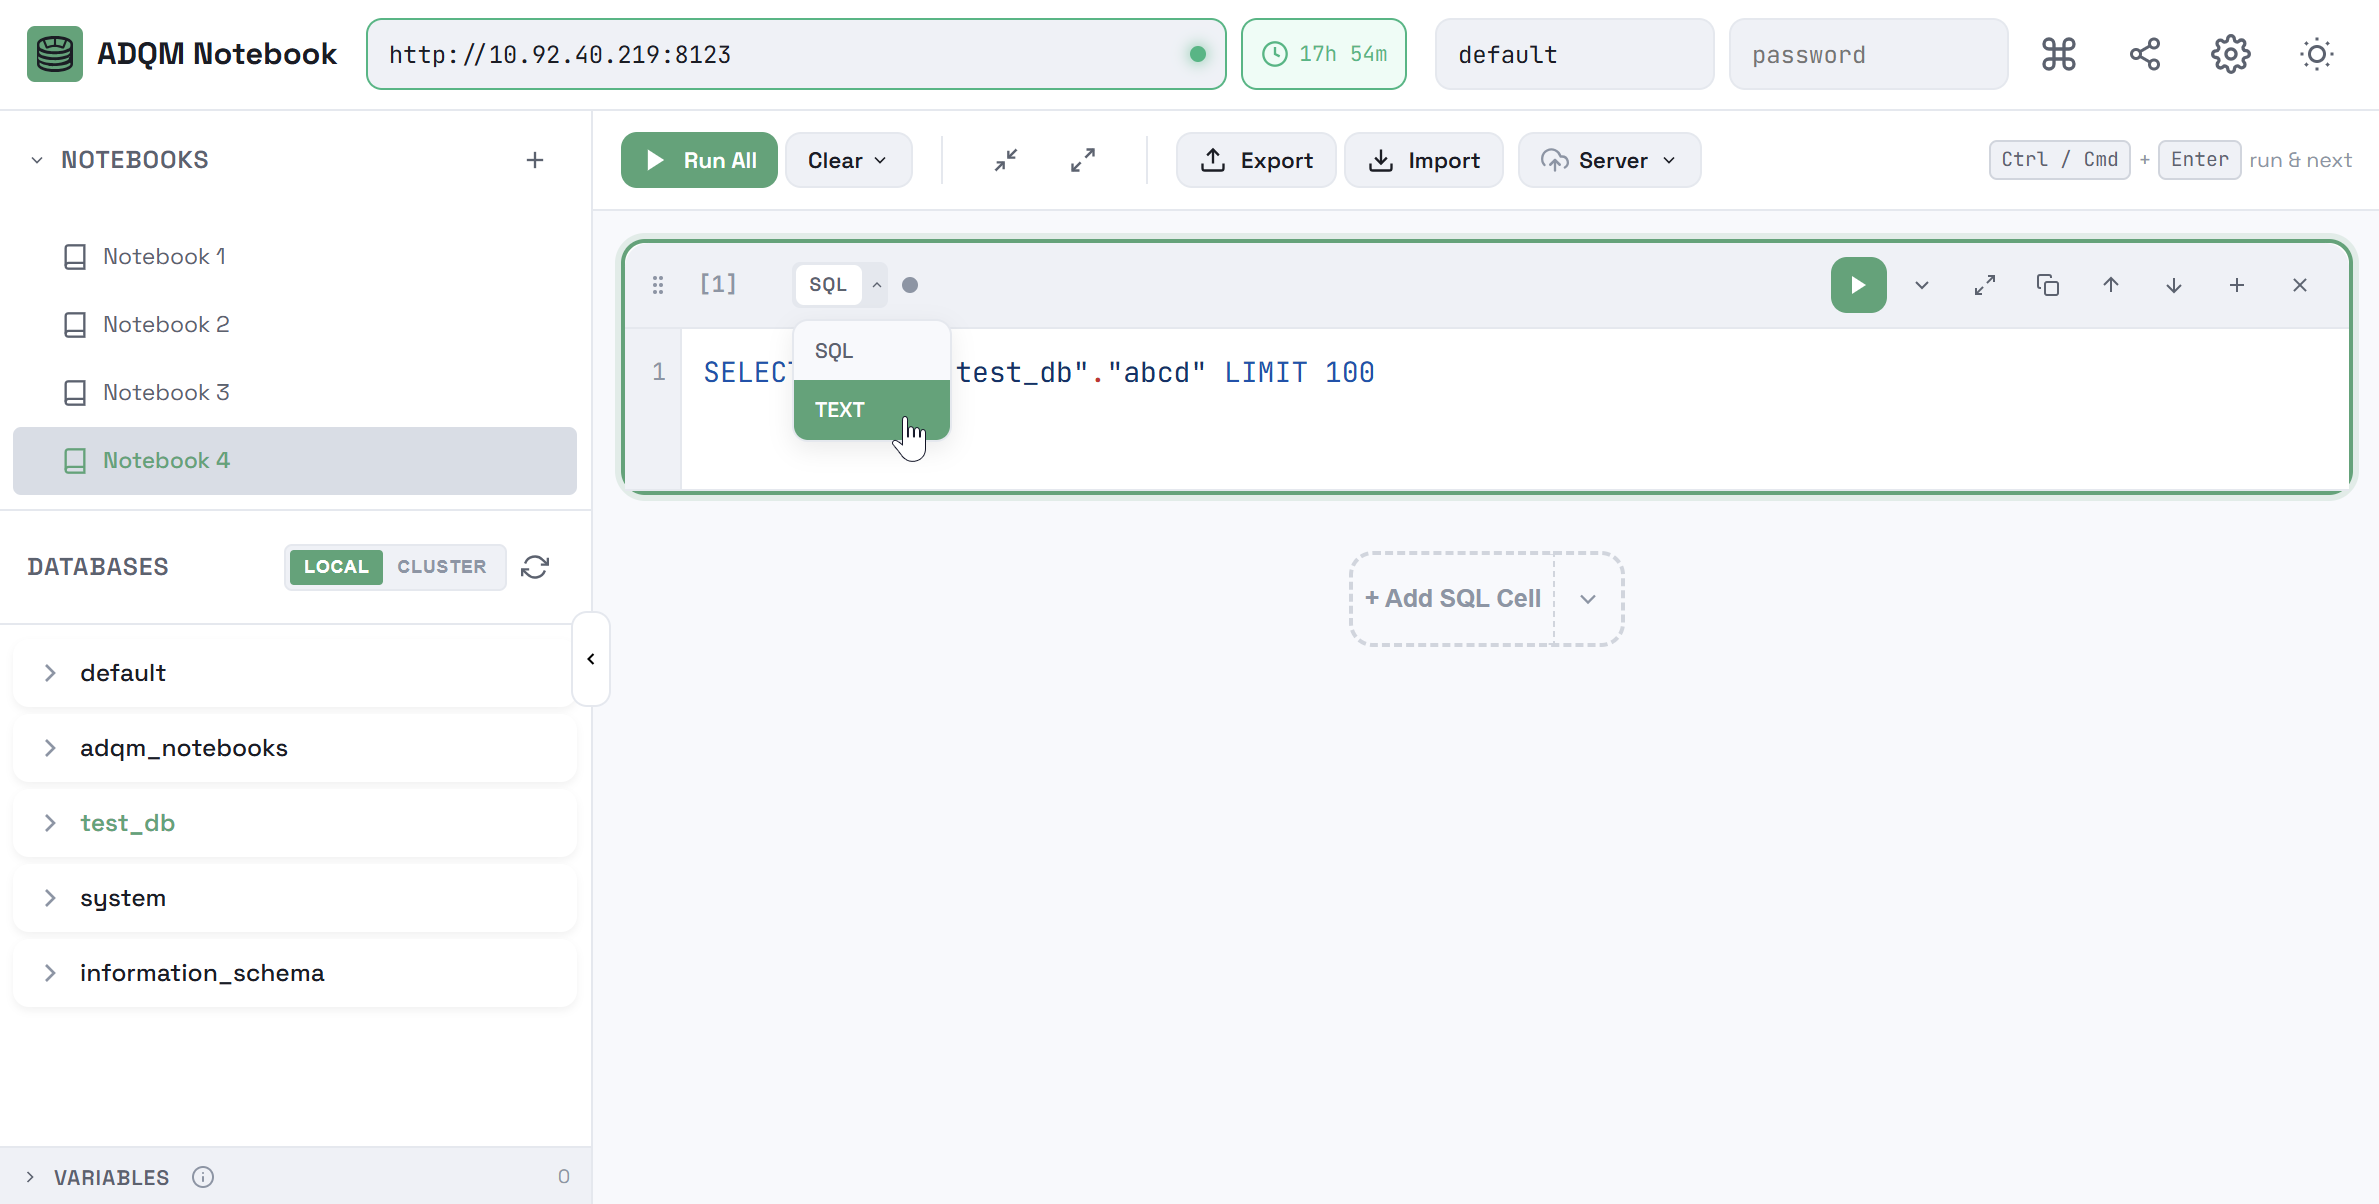Run the current cell with play button
This screenshot has width=2379, height=1204.
[x=1858, y=285]
